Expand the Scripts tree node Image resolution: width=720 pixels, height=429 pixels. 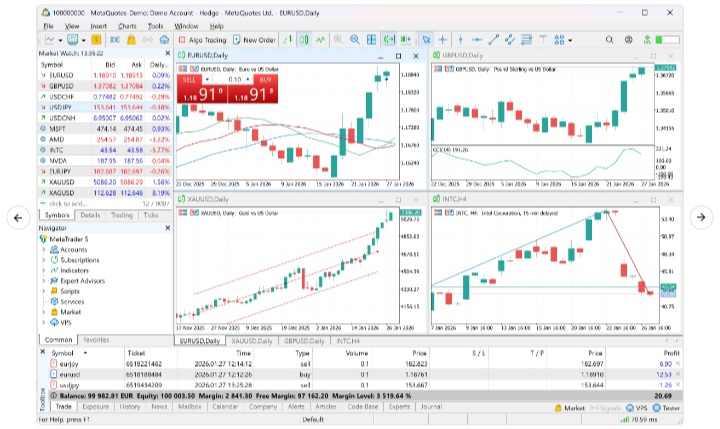click(x=44, y=291)
